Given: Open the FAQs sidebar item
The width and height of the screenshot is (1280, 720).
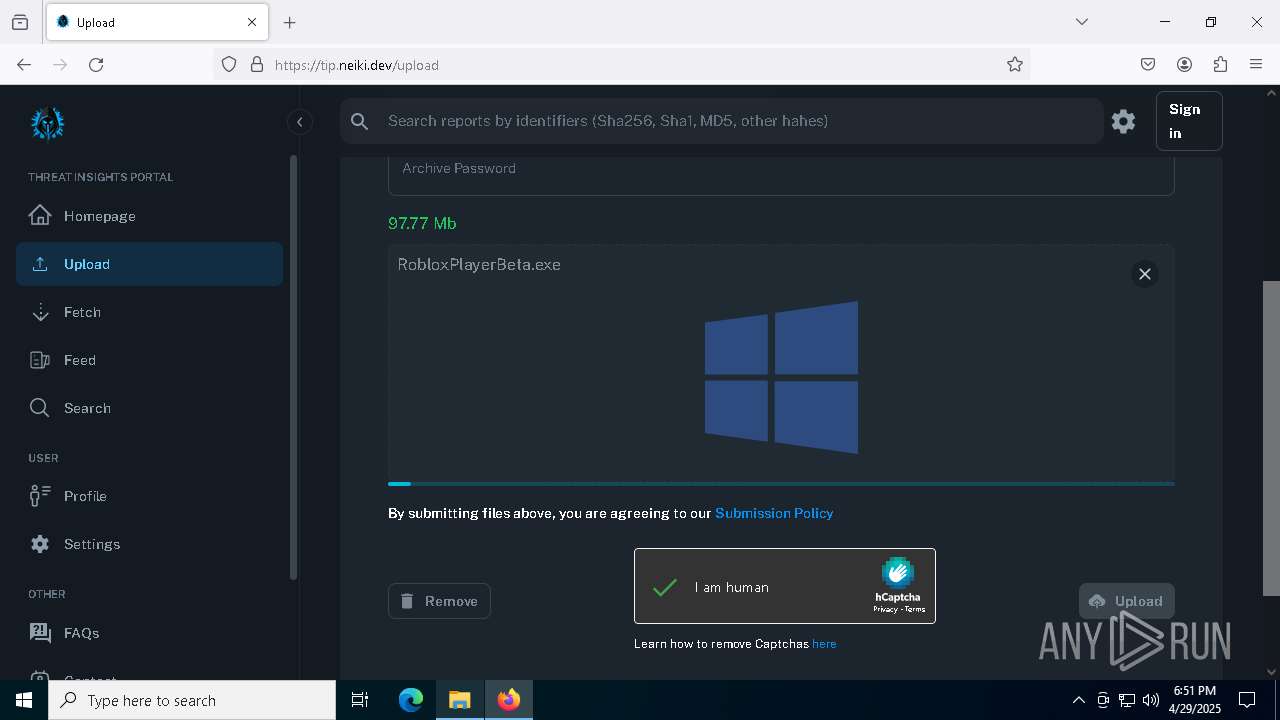Looking at the screenshot, I should click(x=149, y=633).
